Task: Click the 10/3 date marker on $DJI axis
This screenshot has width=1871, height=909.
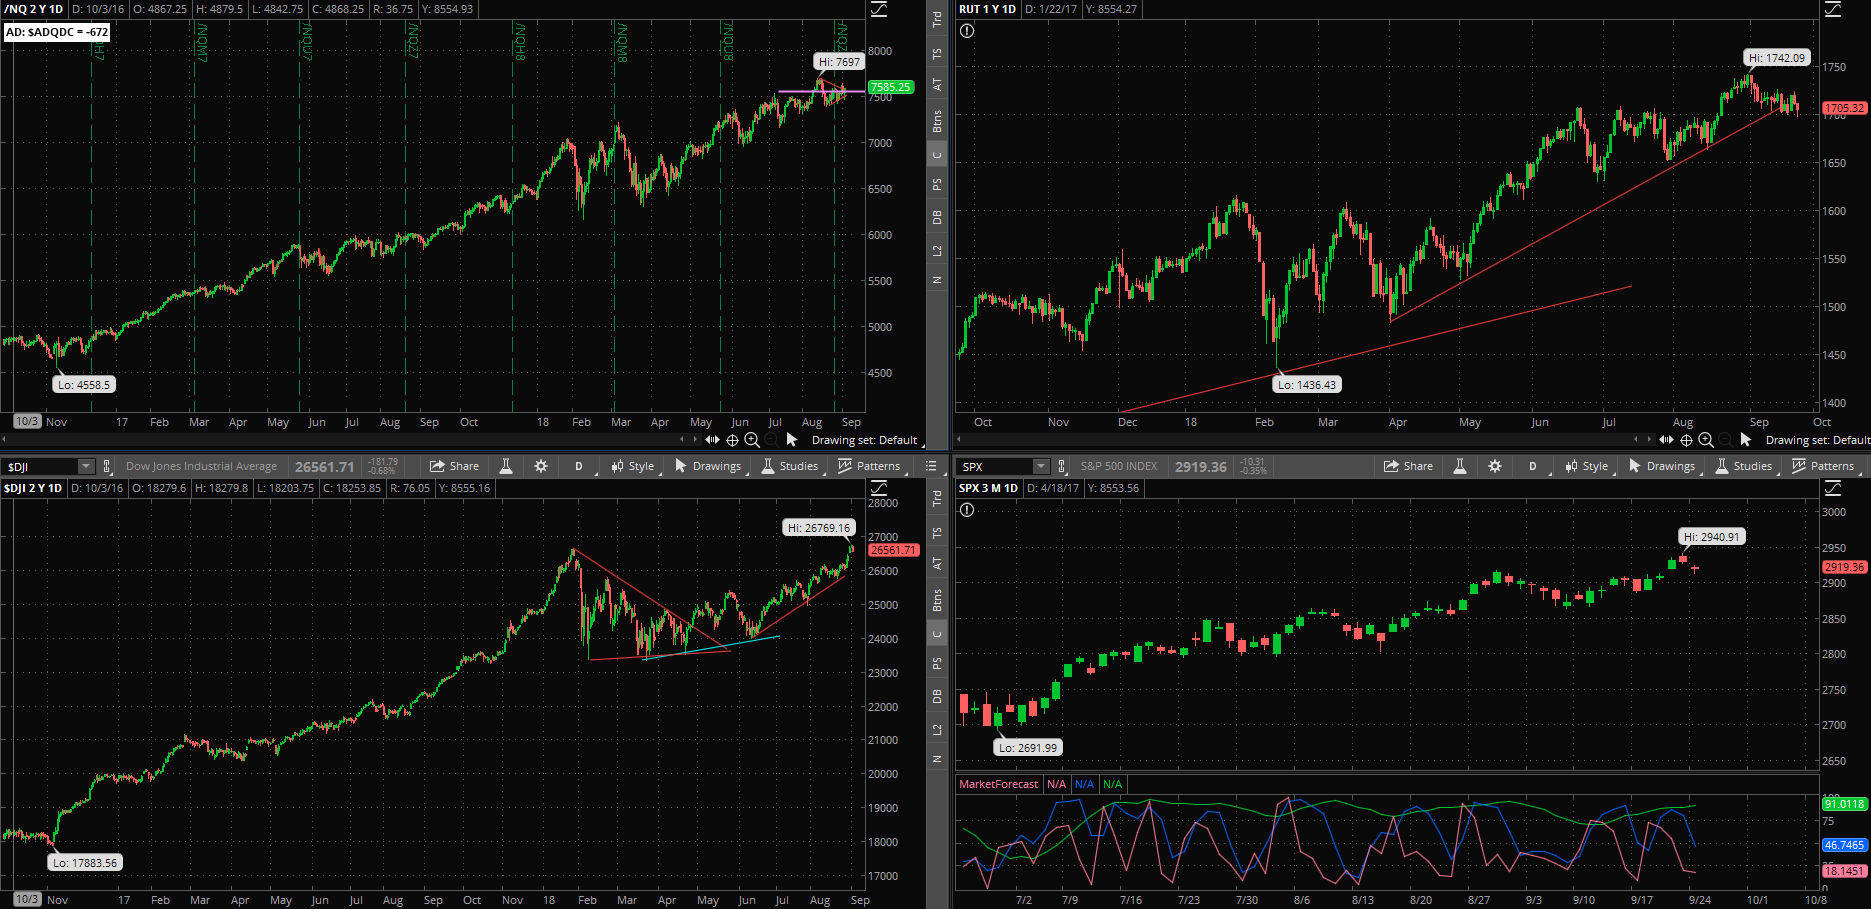Action: 27,900
